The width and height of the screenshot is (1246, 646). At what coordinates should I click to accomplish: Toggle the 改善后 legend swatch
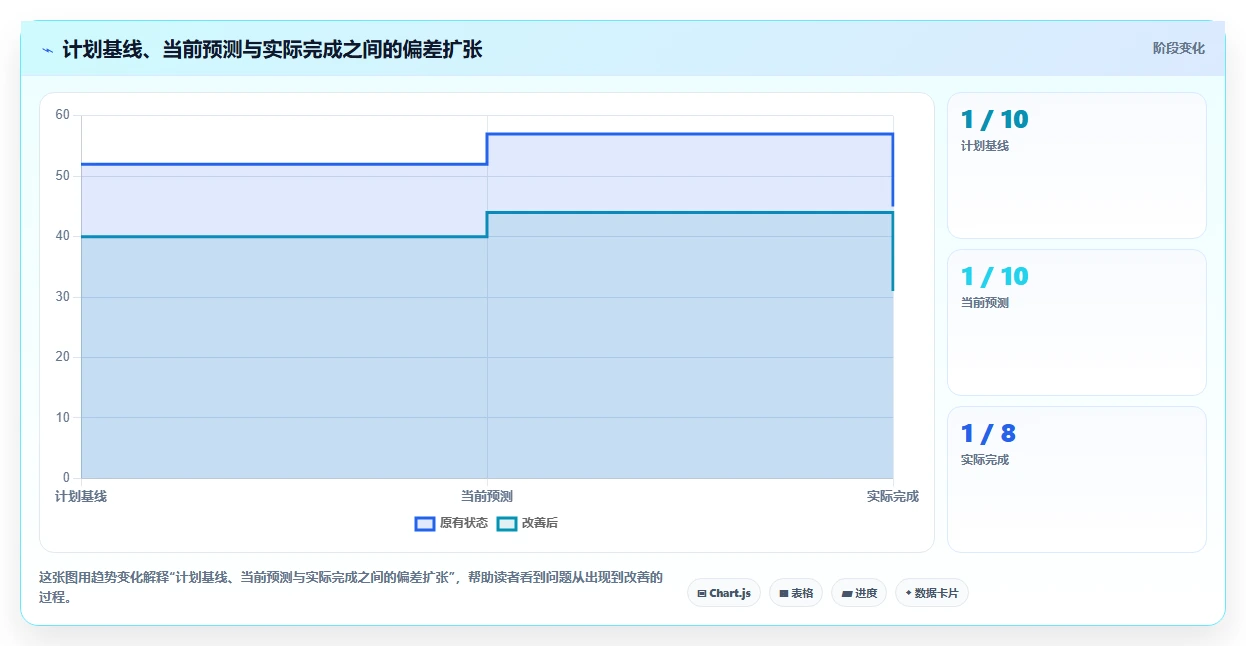(x=507, y=523)
